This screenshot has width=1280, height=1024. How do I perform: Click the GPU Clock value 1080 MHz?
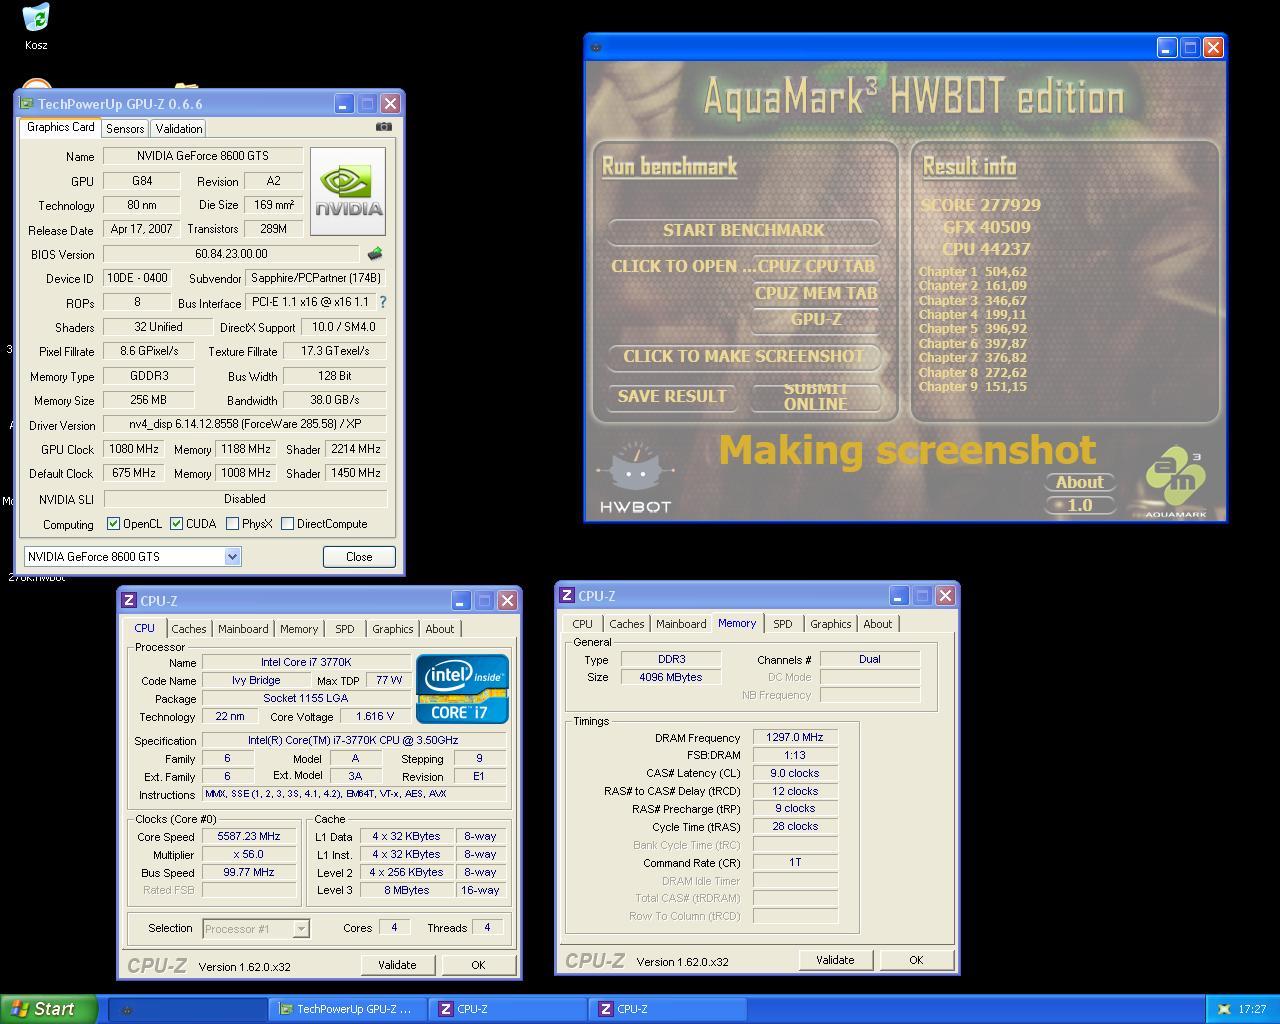(x=134, y=449)
